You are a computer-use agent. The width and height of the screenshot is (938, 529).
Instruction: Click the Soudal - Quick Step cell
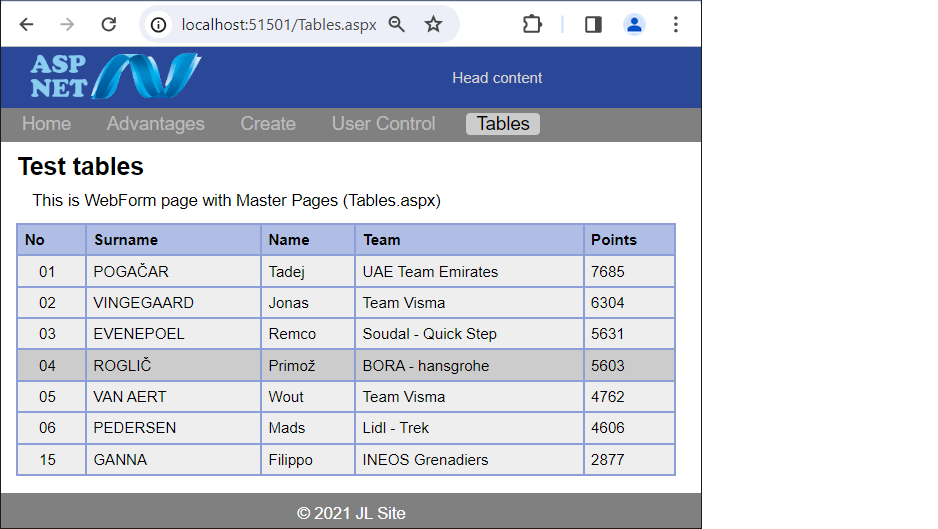coord(470,334)
